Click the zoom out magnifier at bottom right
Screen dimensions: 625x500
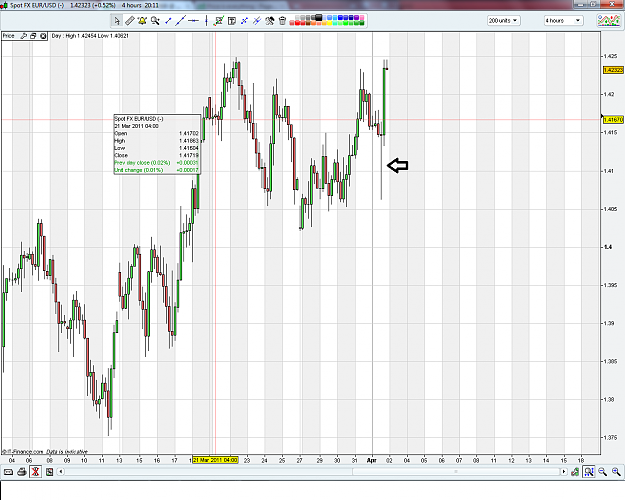[602, 472]
